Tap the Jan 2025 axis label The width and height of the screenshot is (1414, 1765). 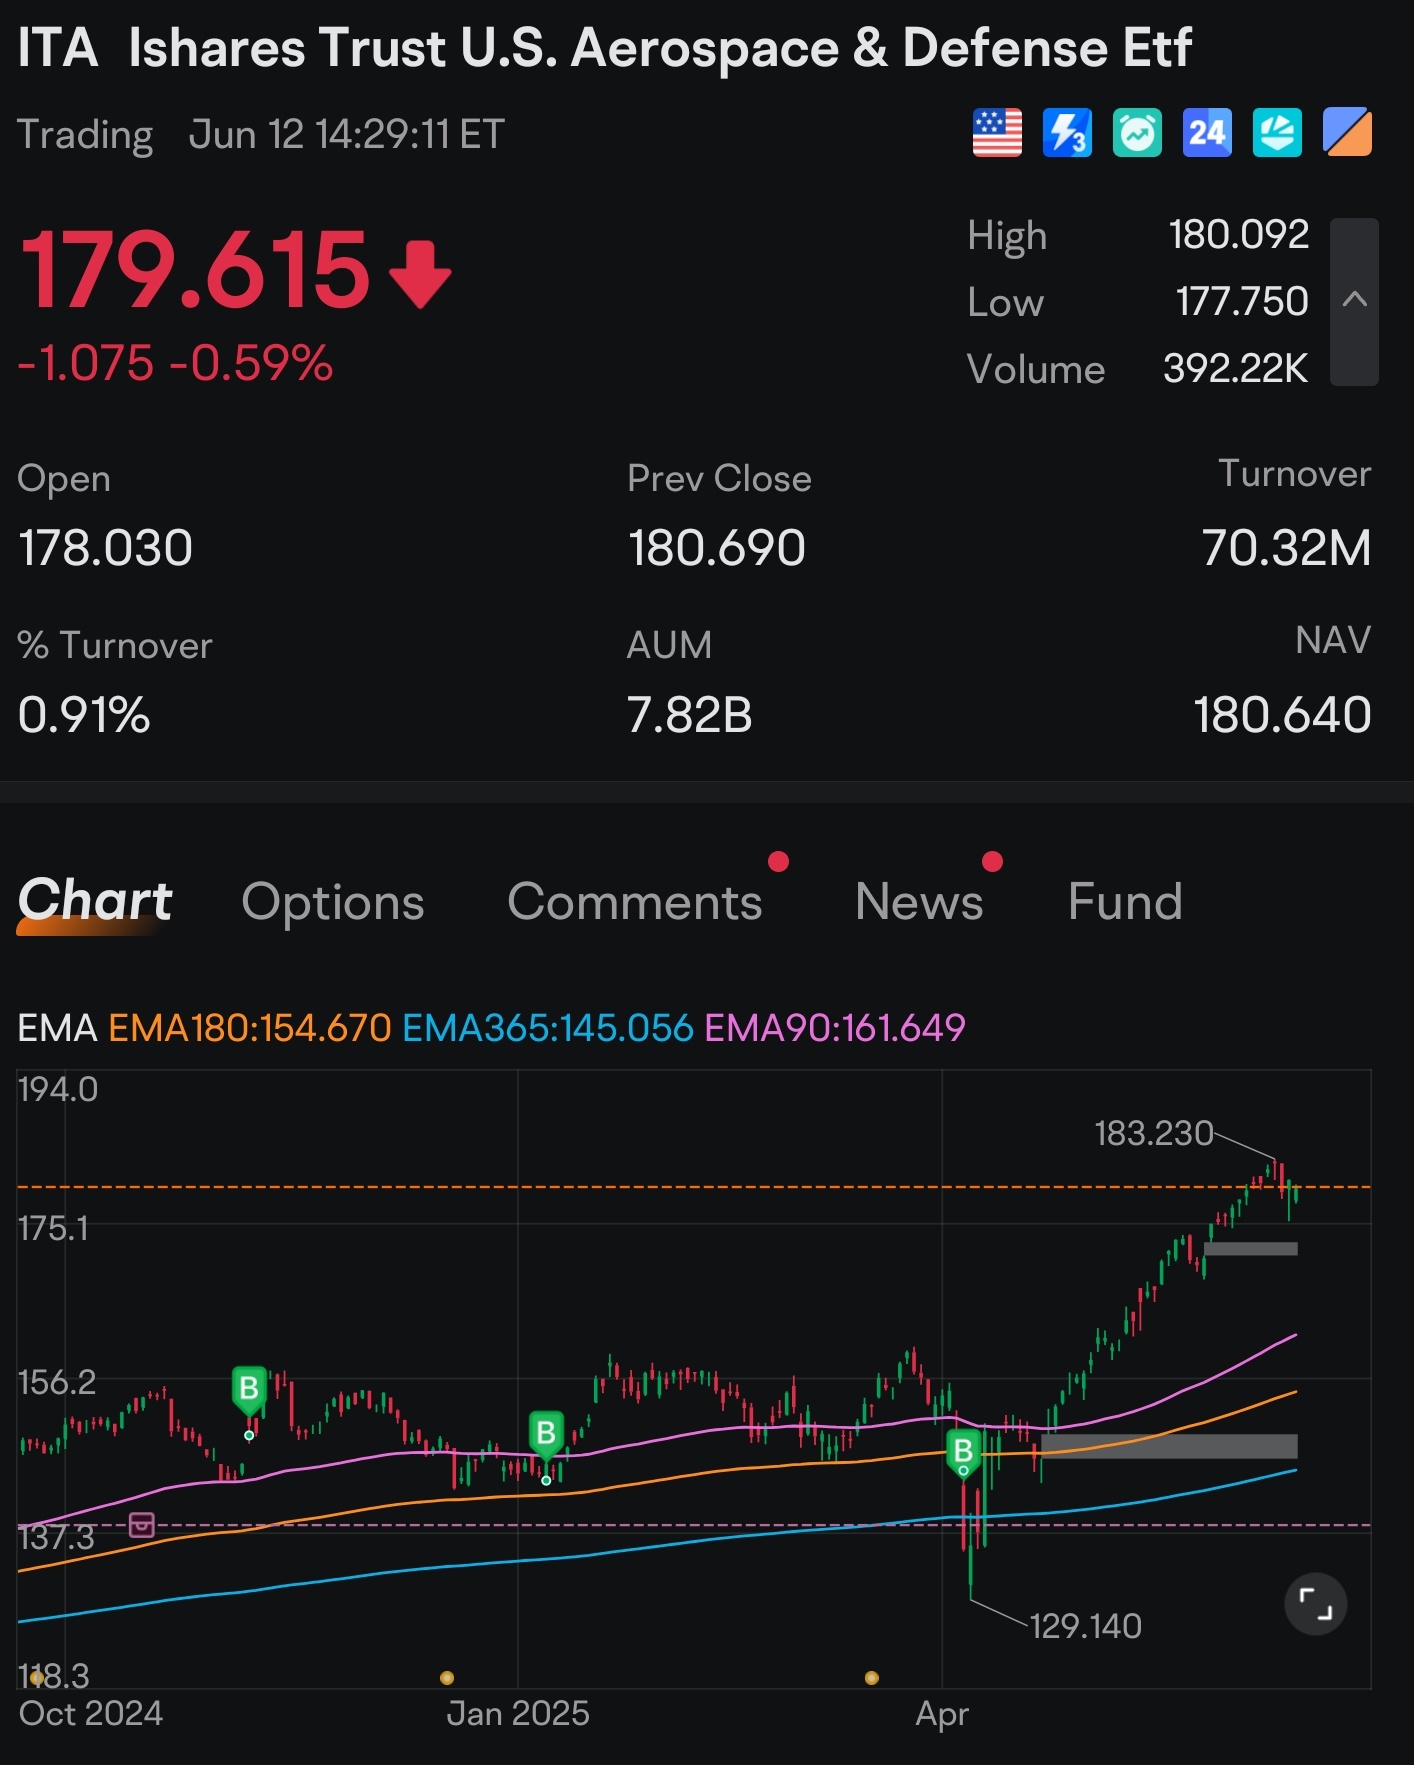[x=518, y=1713]
